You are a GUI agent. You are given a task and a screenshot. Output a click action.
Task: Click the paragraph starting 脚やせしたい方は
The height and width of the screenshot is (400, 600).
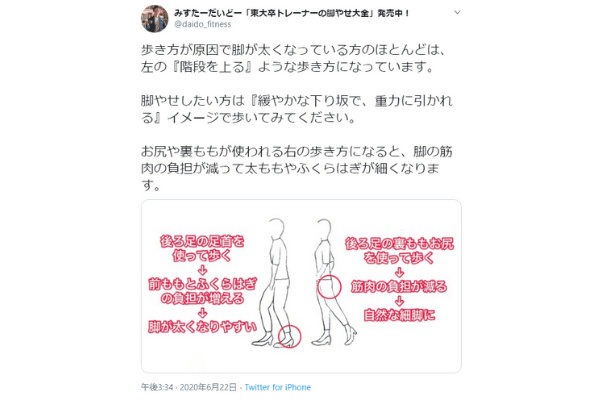point(297,109)
